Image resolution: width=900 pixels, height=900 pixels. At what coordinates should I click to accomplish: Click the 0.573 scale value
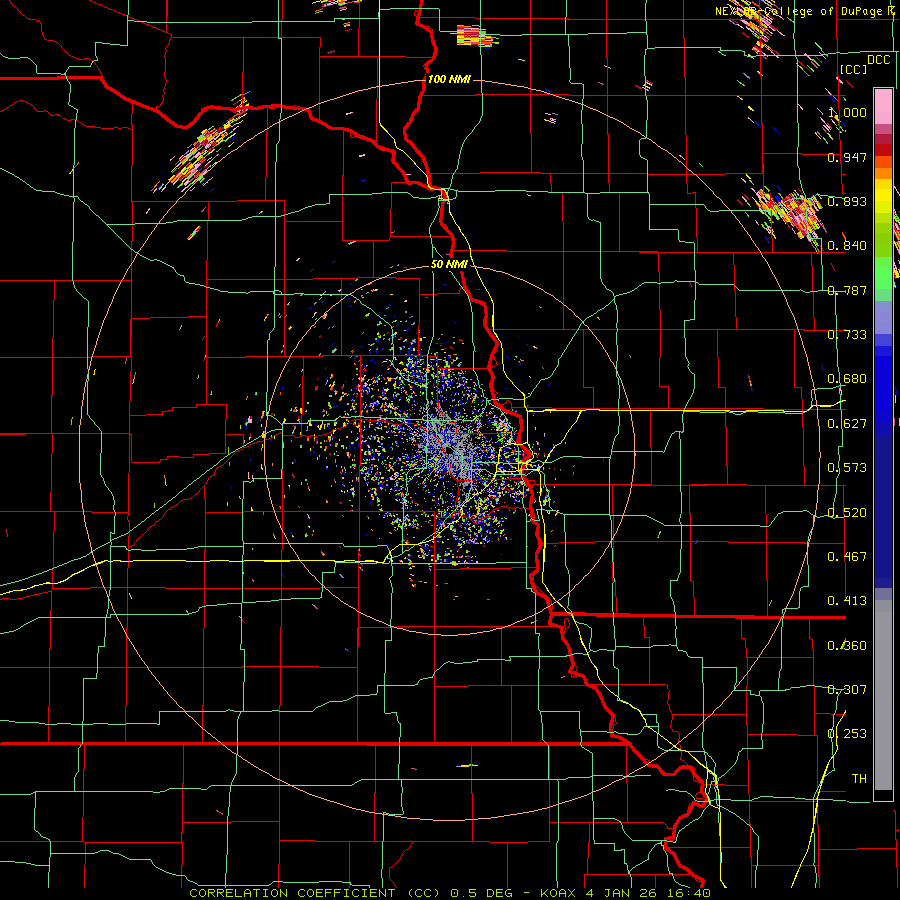coord(847,468)
